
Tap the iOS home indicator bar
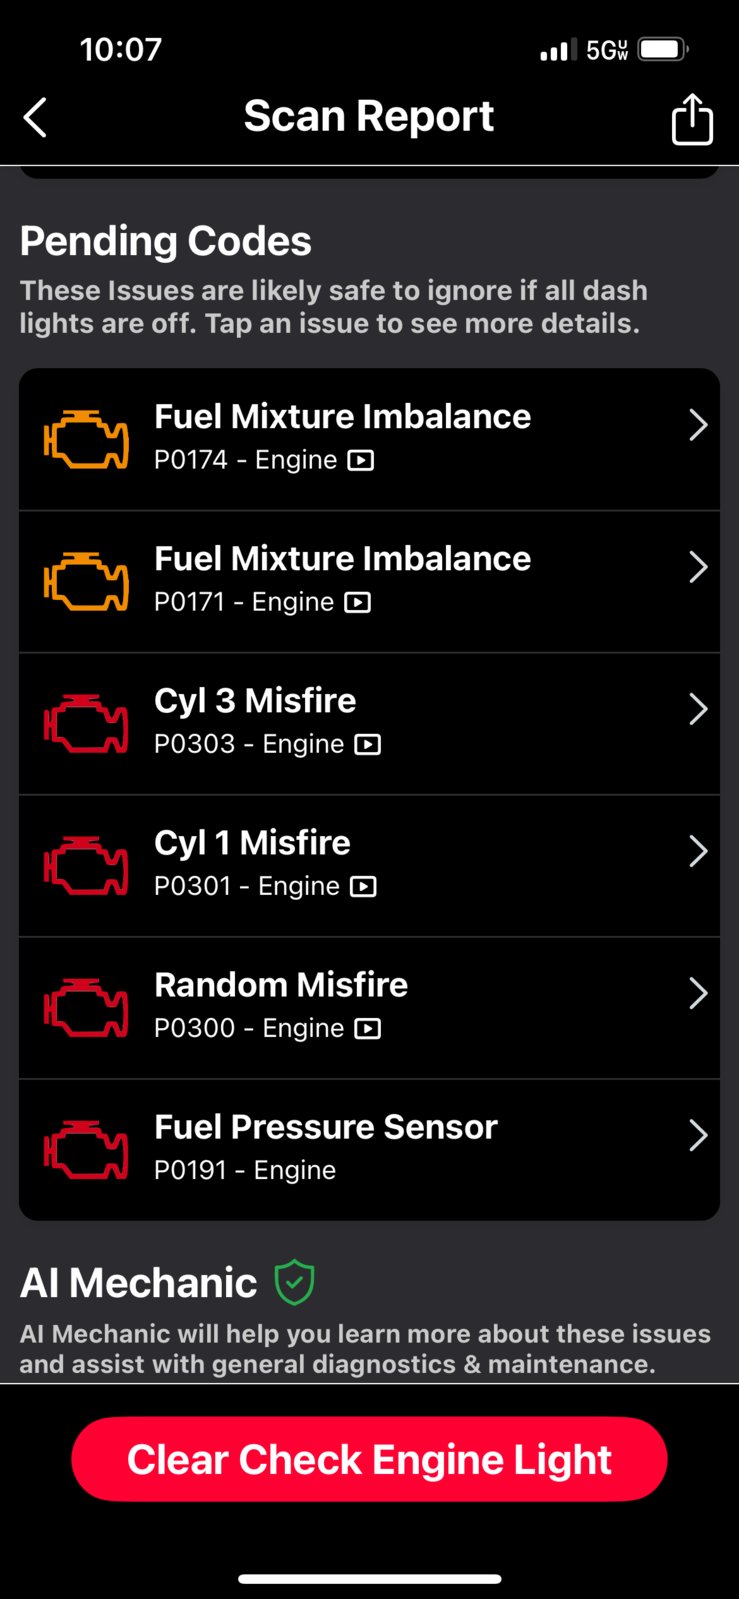[x=369, y=1579]
